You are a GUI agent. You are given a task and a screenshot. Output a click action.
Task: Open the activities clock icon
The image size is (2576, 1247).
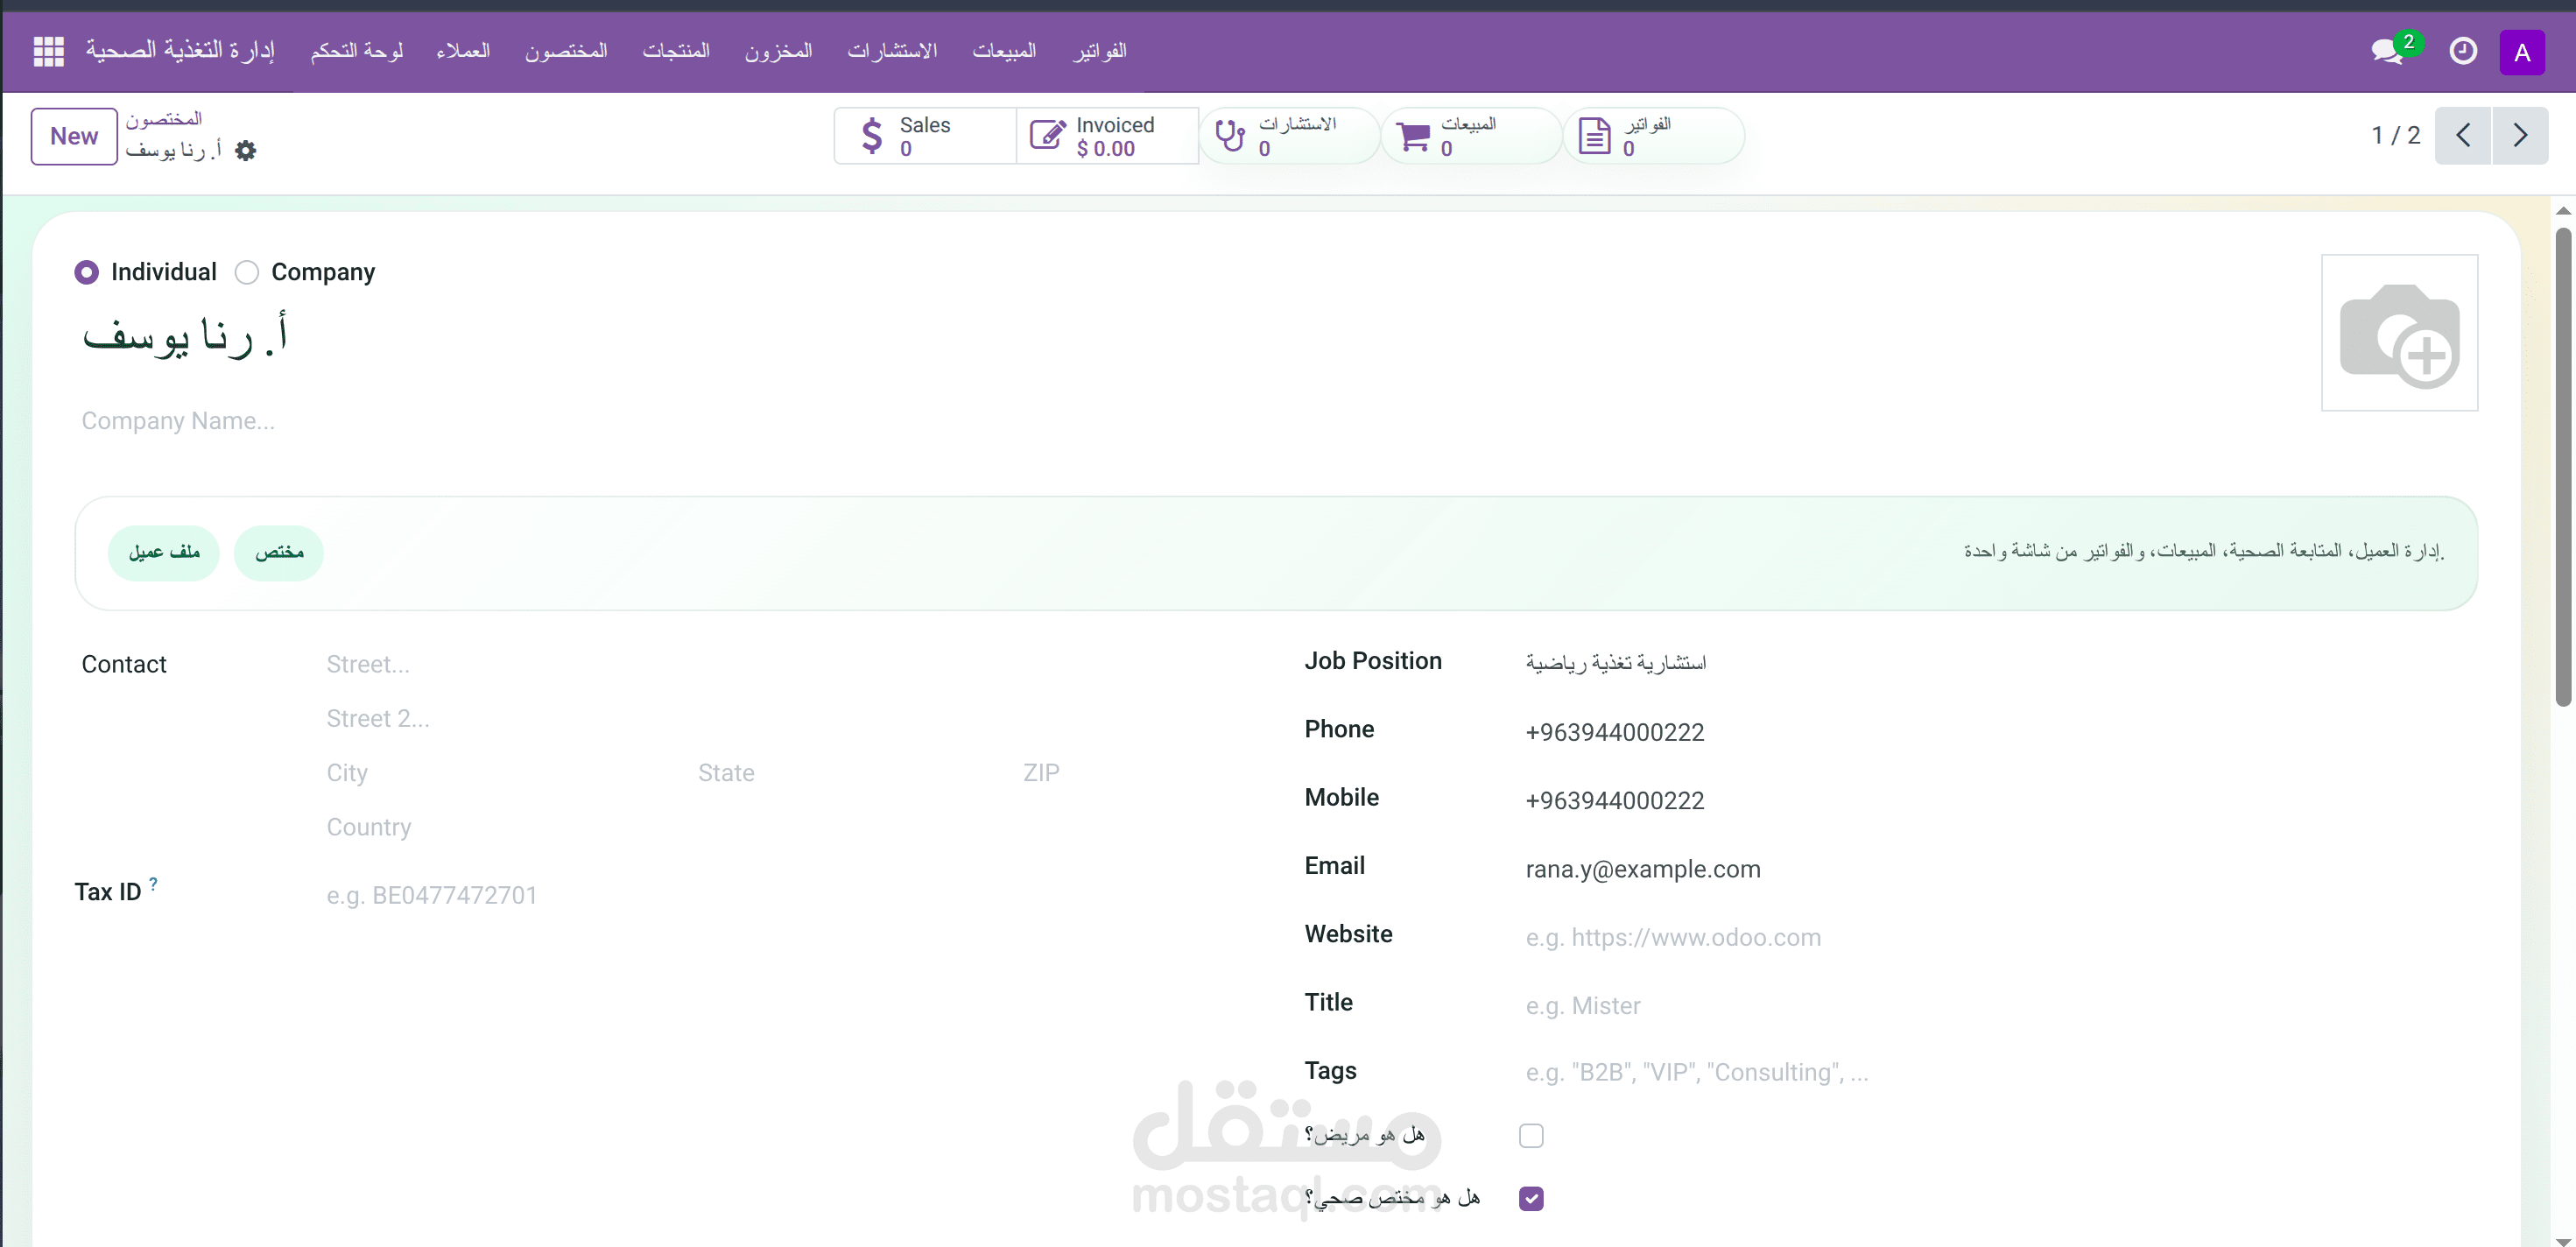coord(2462,51)
